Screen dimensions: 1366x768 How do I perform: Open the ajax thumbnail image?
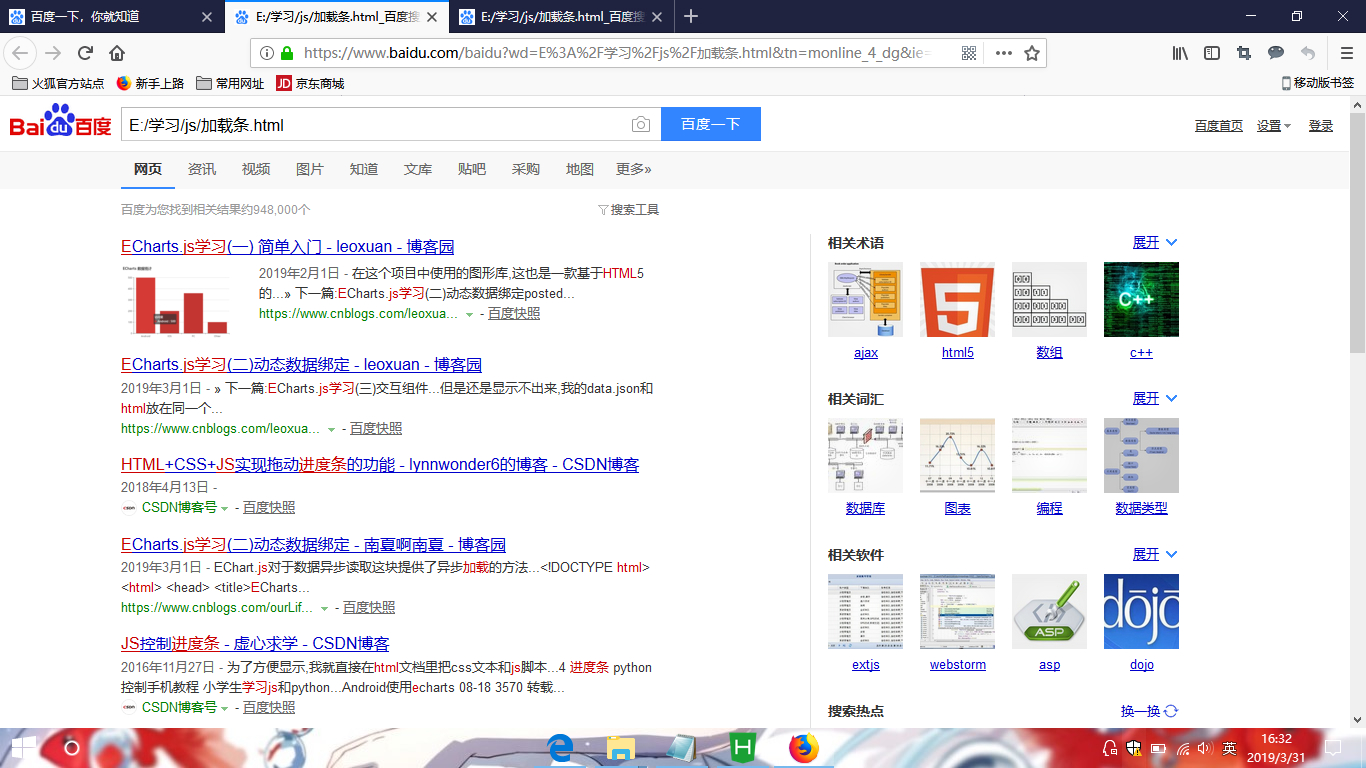(x=865, y=300)
